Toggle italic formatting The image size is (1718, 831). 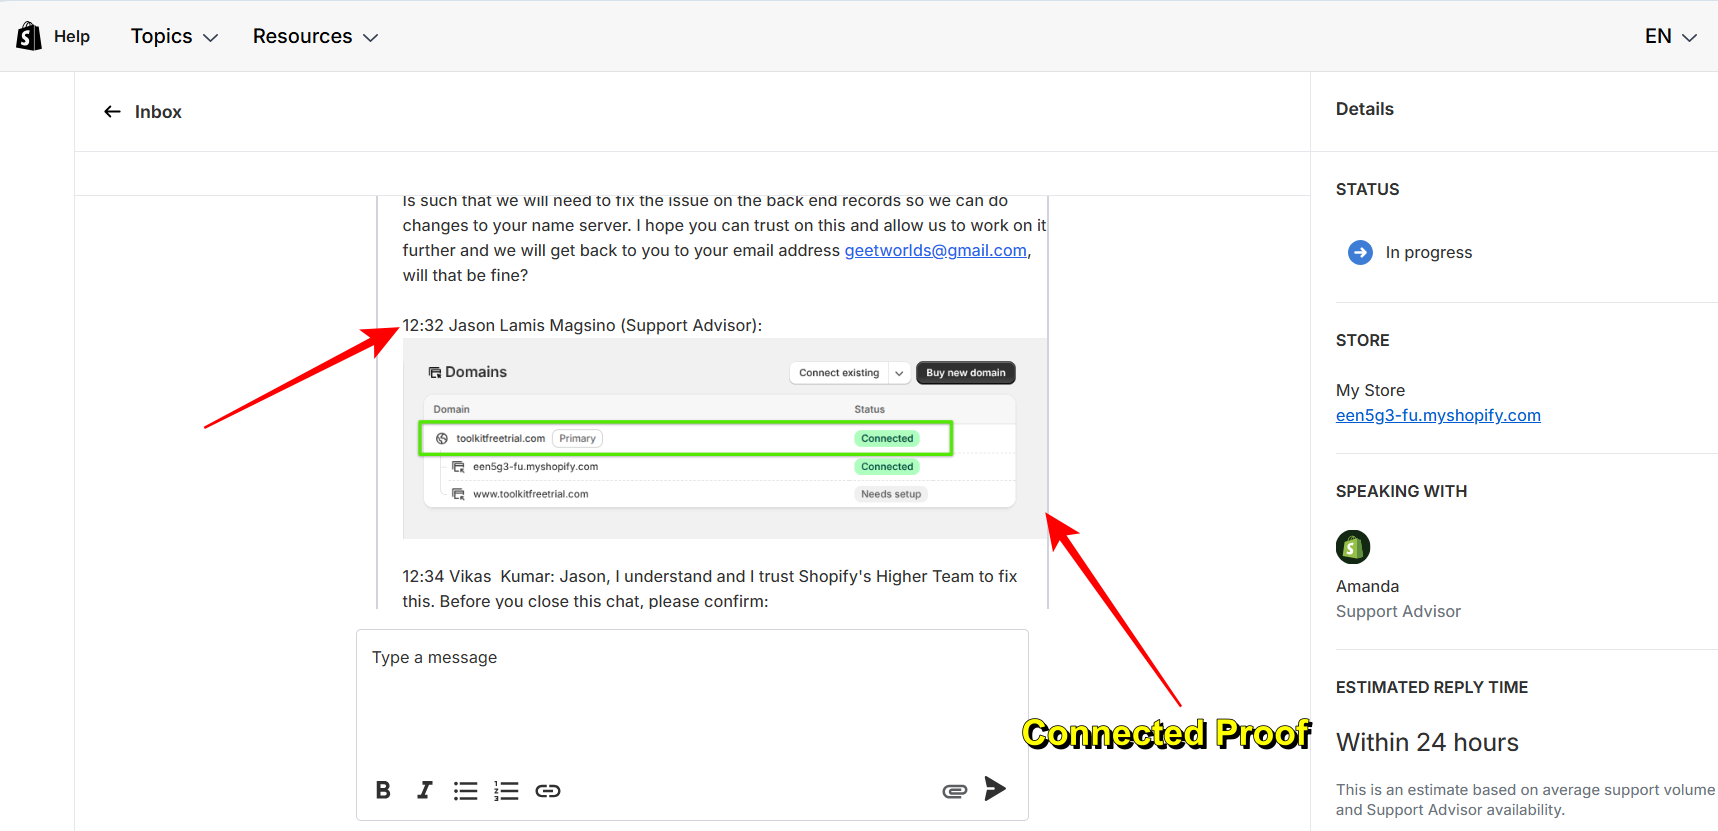[424, 790]
